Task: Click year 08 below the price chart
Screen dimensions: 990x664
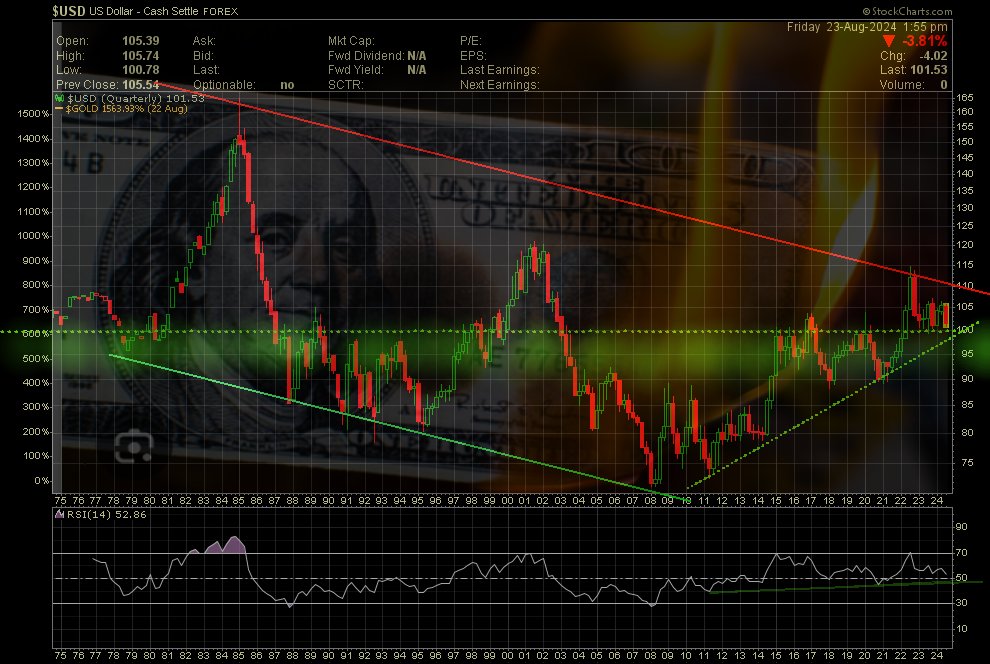Action: 650,501
